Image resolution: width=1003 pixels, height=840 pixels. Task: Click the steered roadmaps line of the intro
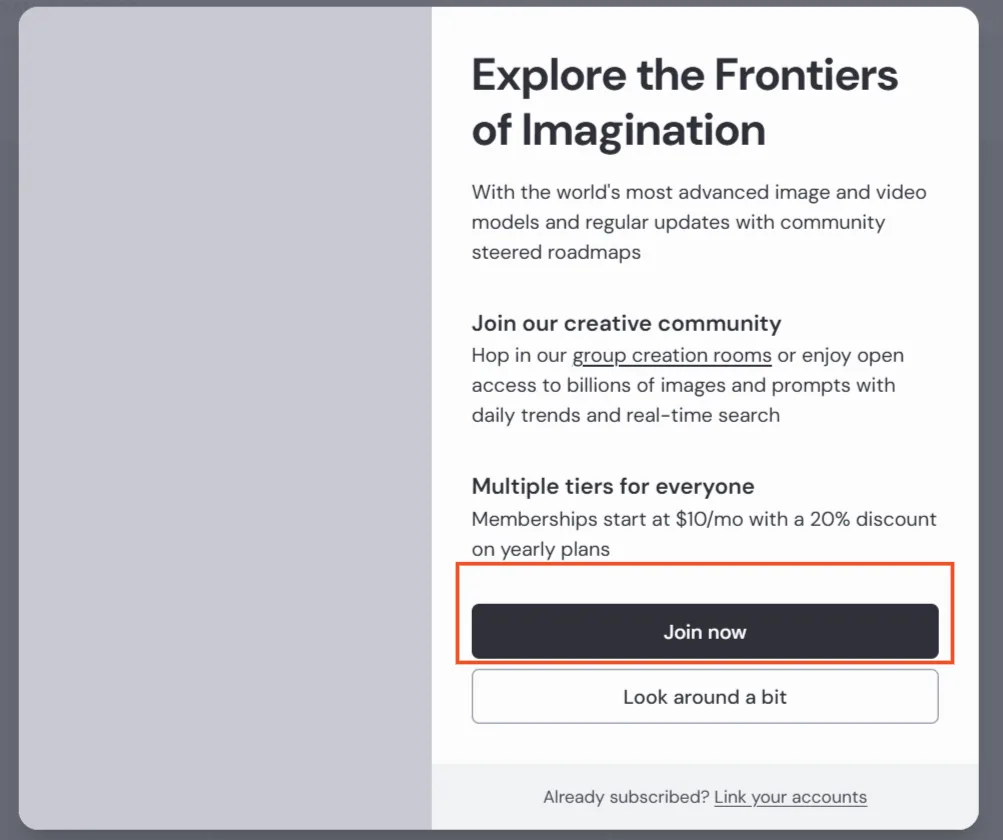(x=556, y=252)
